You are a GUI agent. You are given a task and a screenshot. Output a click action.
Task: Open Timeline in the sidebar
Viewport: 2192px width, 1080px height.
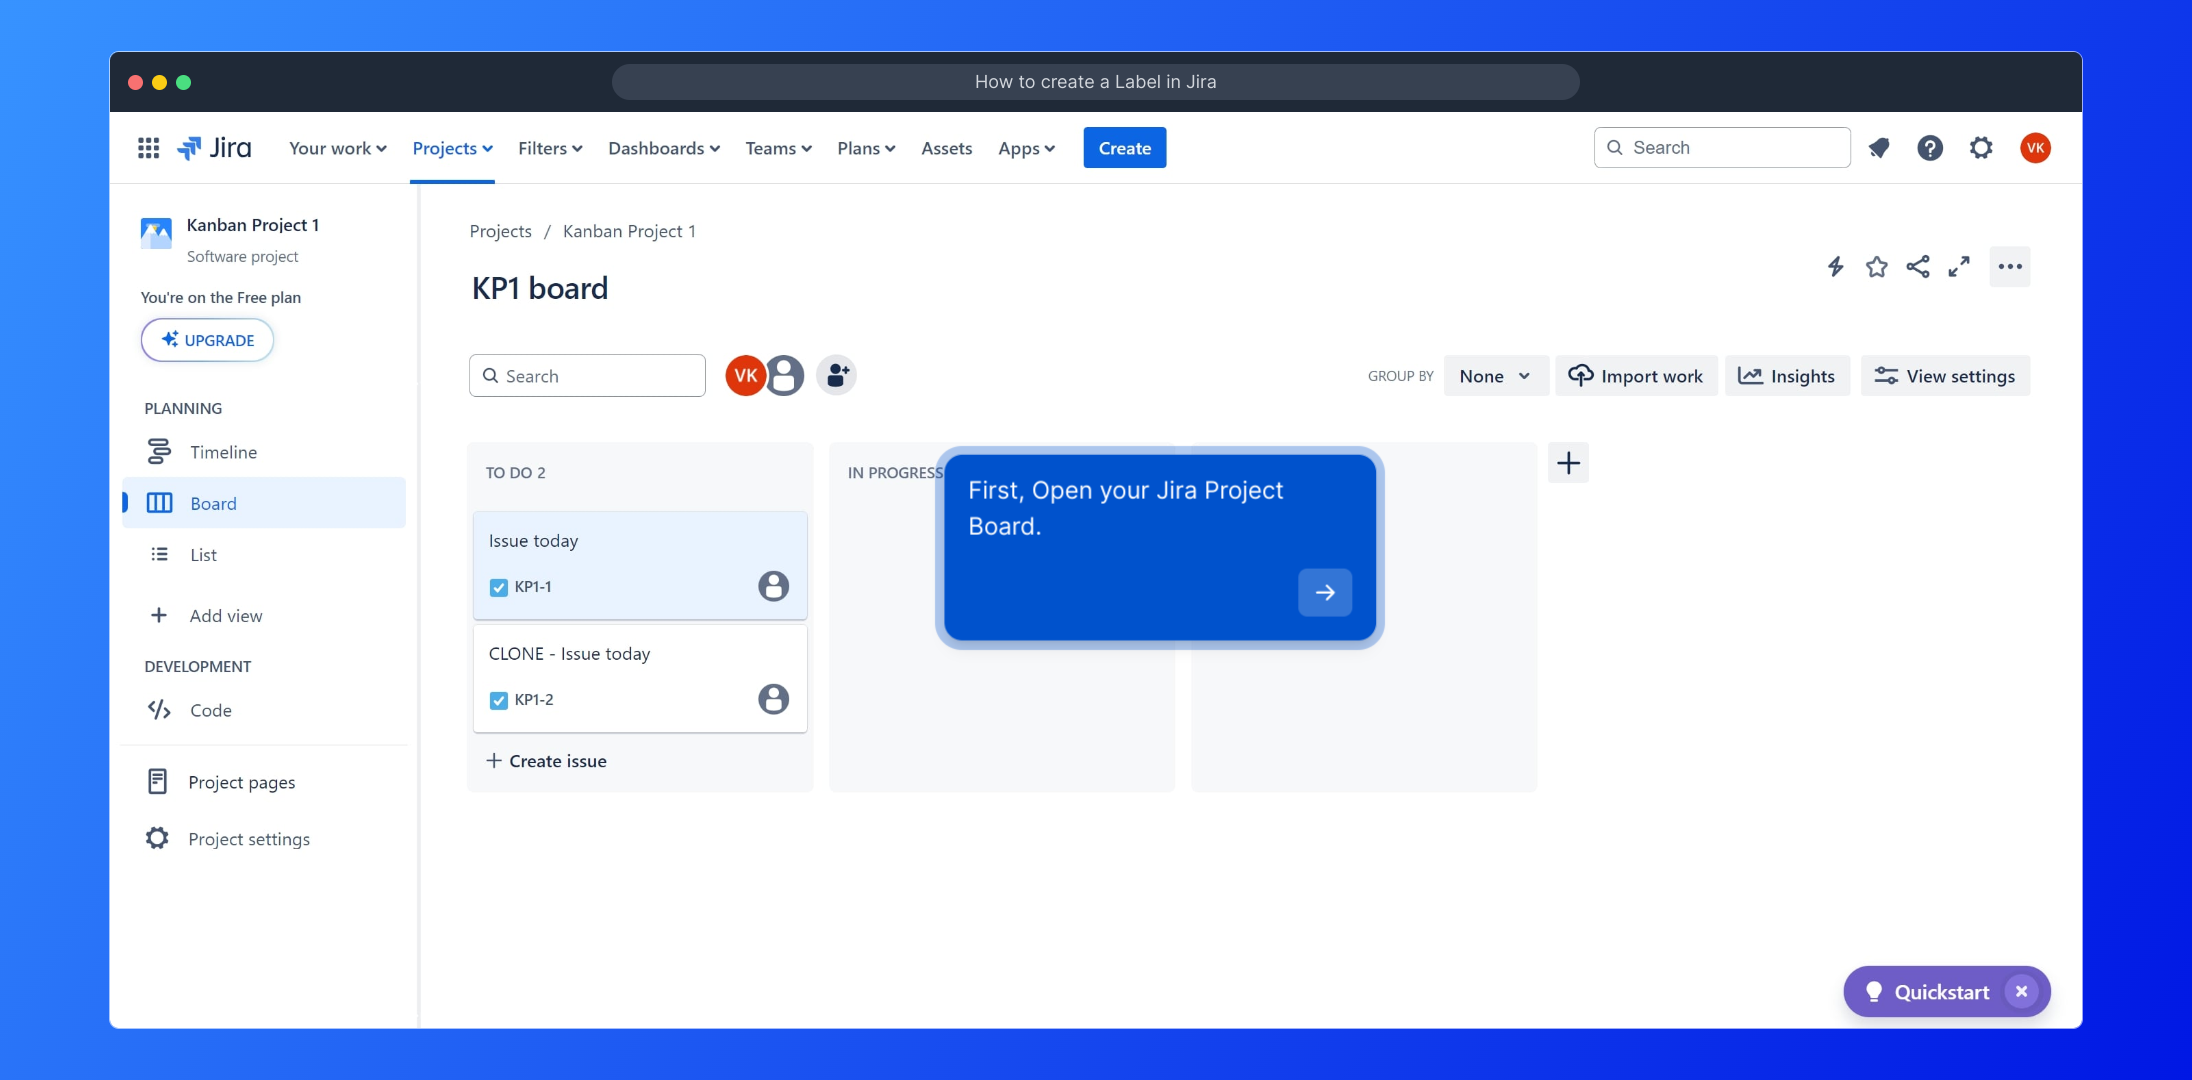coord(223,452)
